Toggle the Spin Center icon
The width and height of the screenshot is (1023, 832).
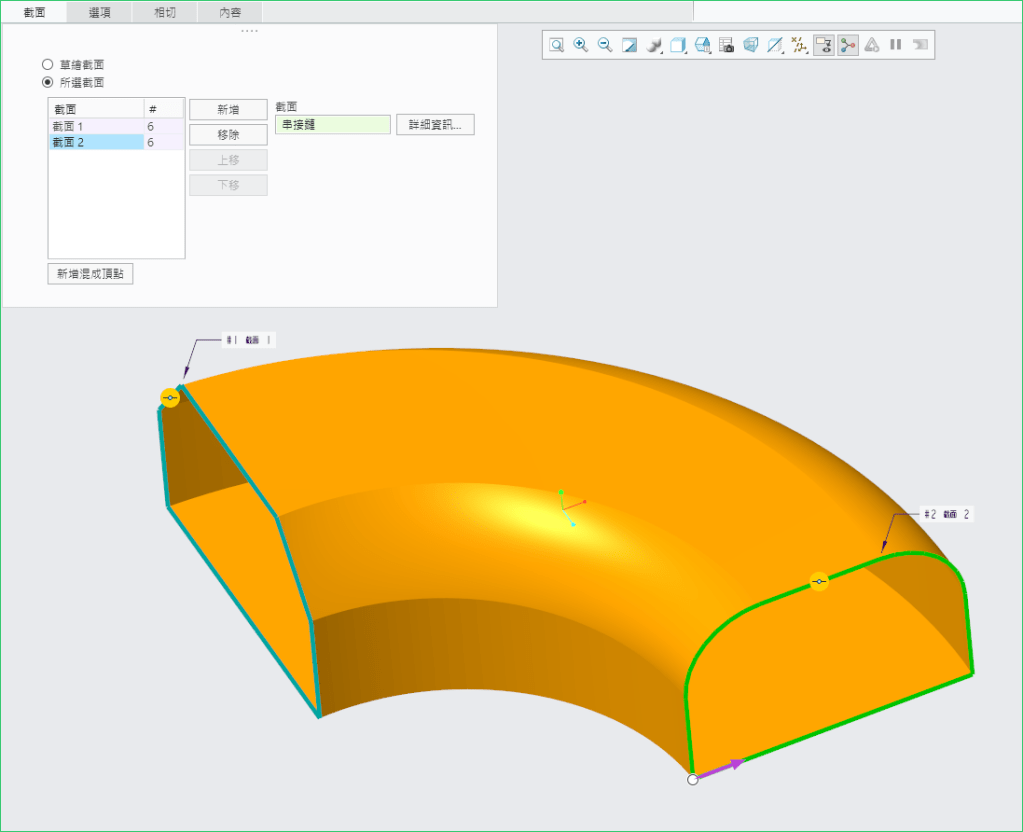tap(848, 45)
